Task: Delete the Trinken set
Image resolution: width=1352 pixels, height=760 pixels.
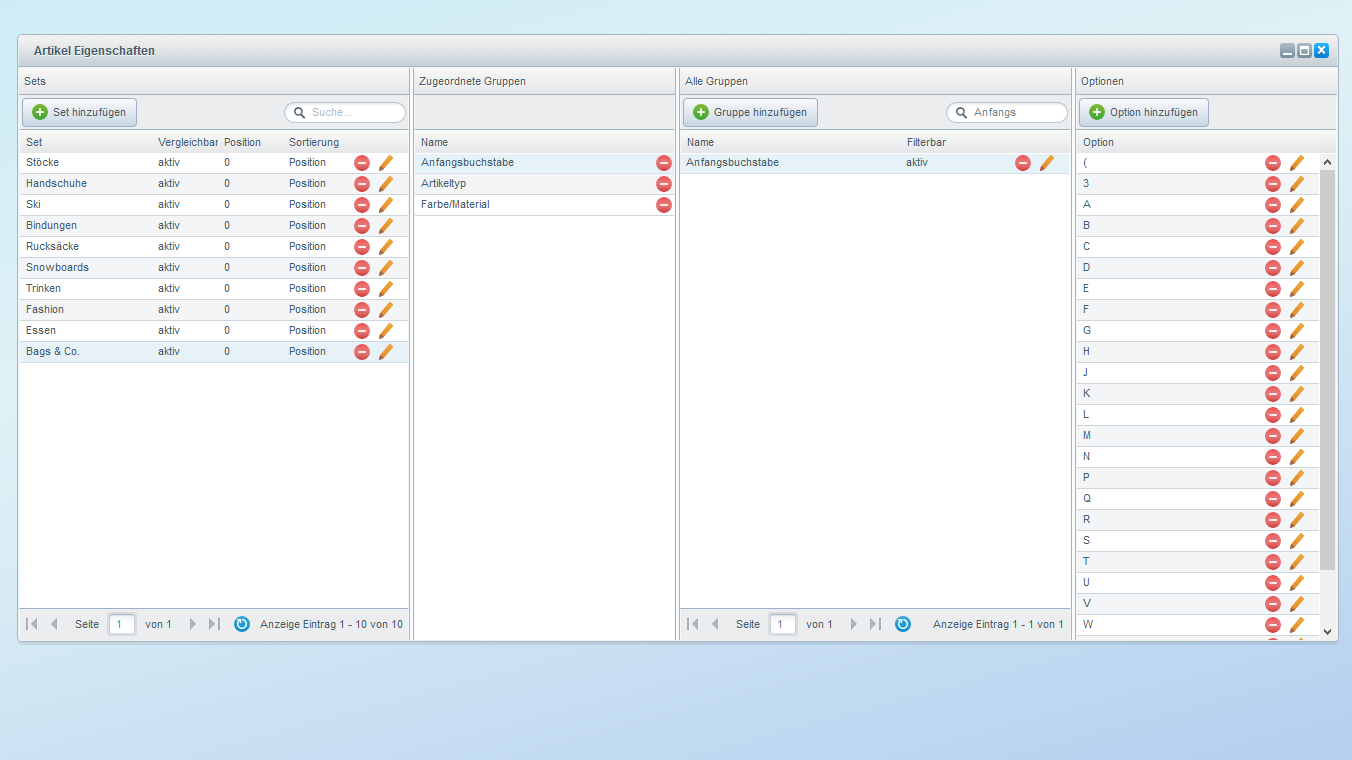Action: (x=362, y=288)
